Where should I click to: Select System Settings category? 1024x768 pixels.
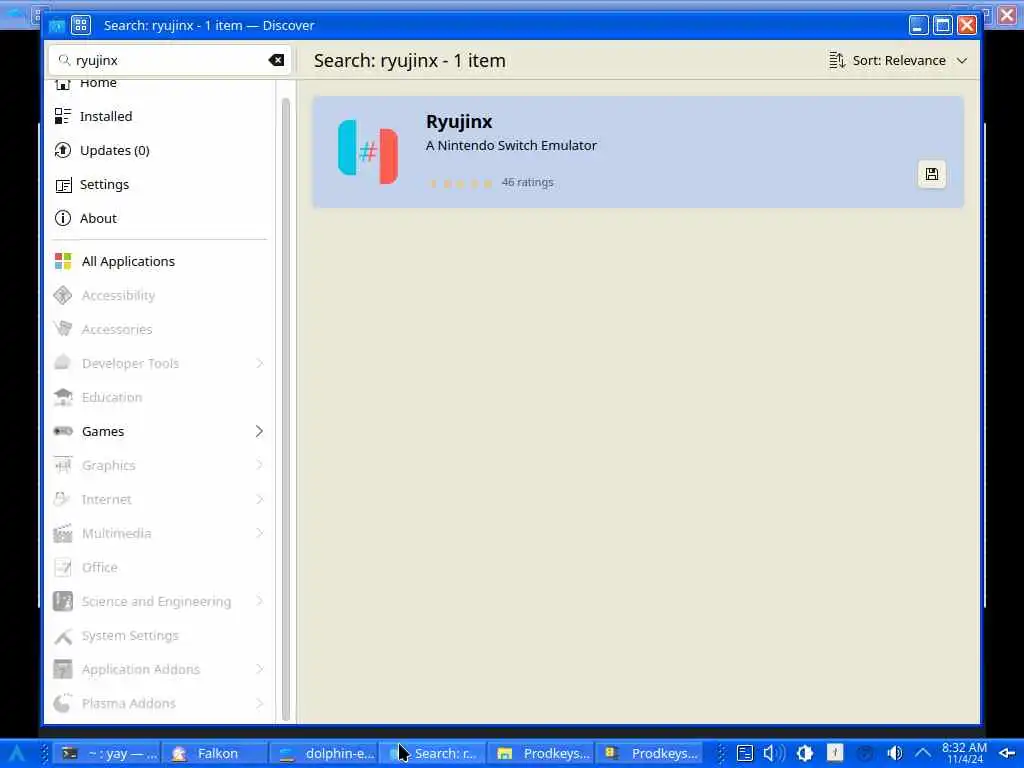(159, 635)
